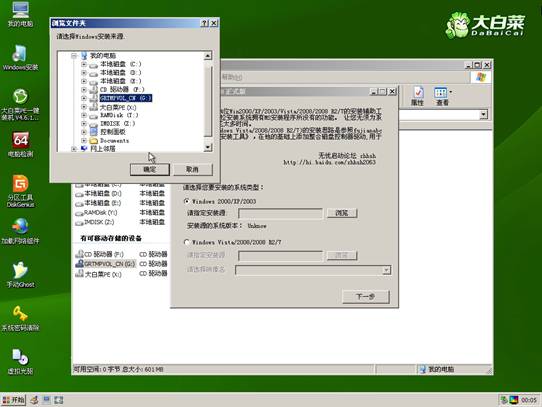Open the 虚拟光驱 desktop icon
Viewport: 542px width, 407px height.
click(x=20, y=362)
